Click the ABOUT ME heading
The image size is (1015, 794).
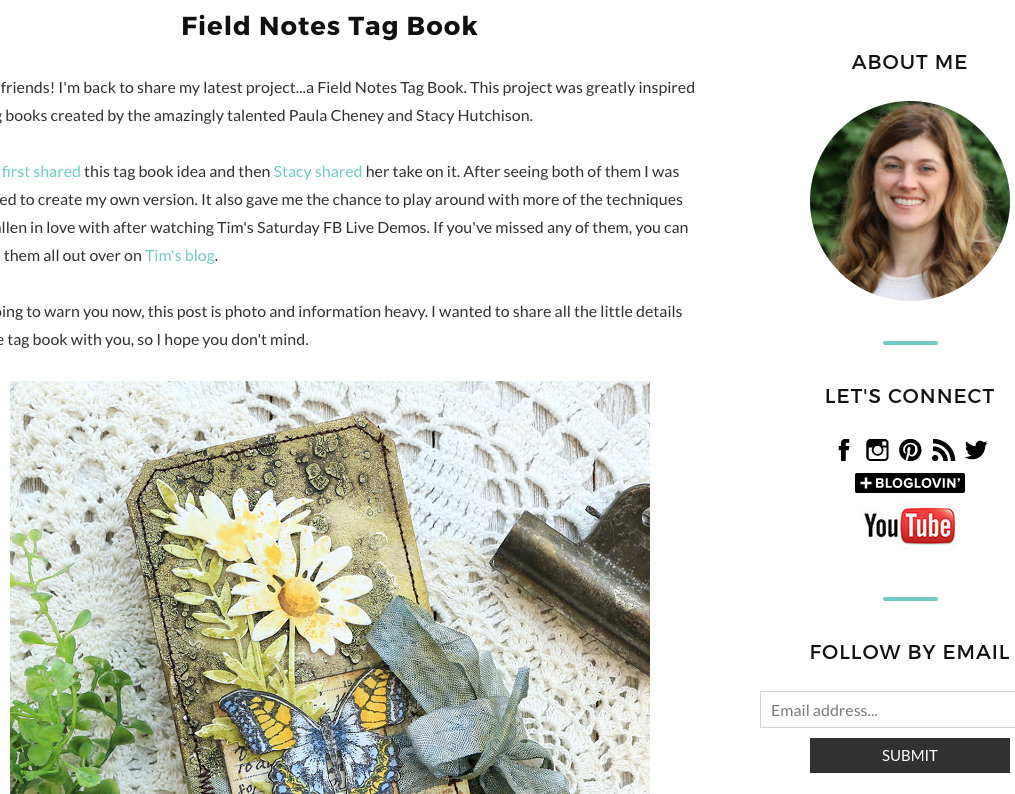tap(909, 62)
